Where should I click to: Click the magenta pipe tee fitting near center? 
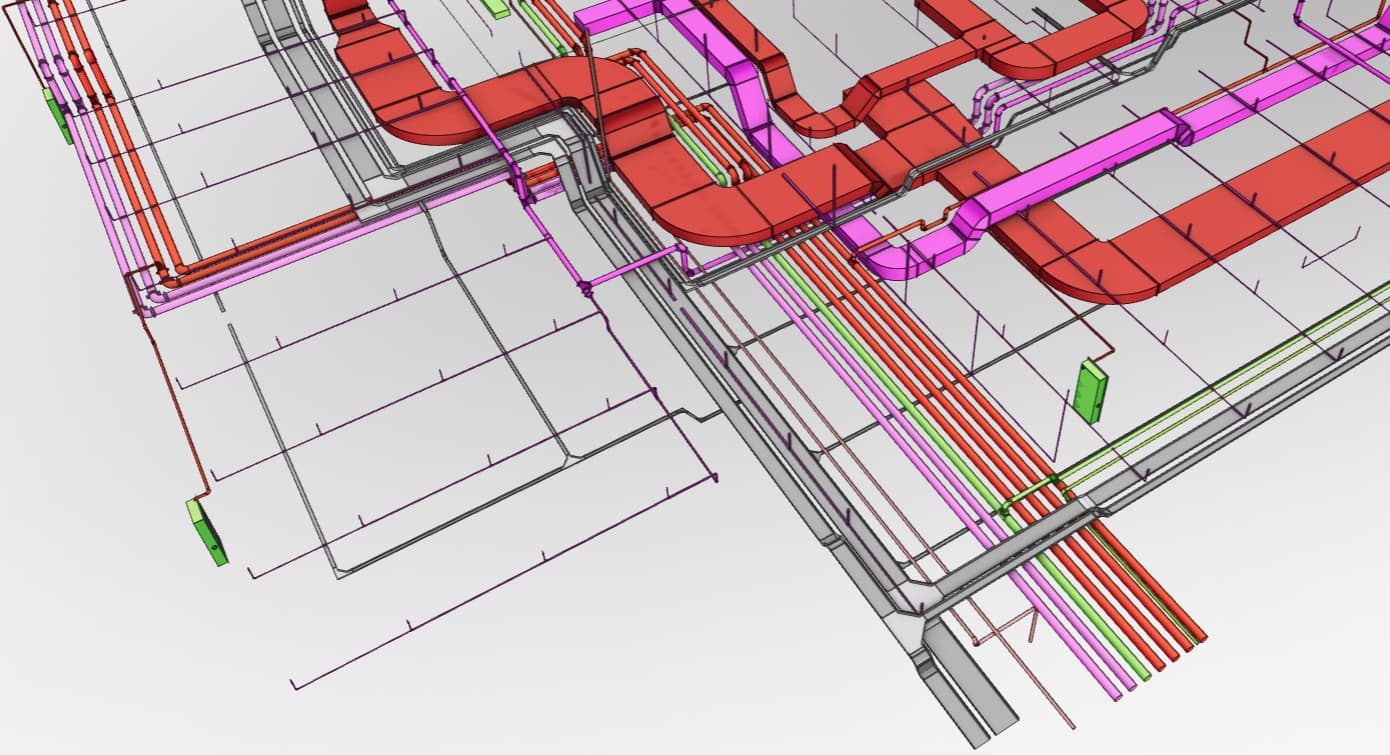(x=584, y=289)
